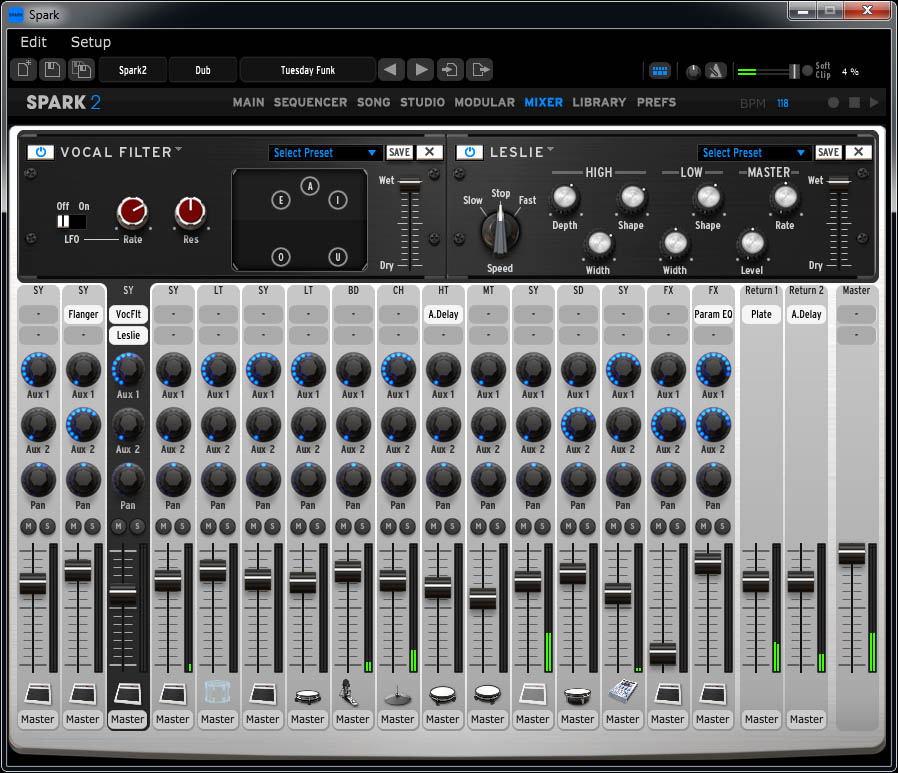Expand the Vocal Filter effect type menu

pos(179,150)
